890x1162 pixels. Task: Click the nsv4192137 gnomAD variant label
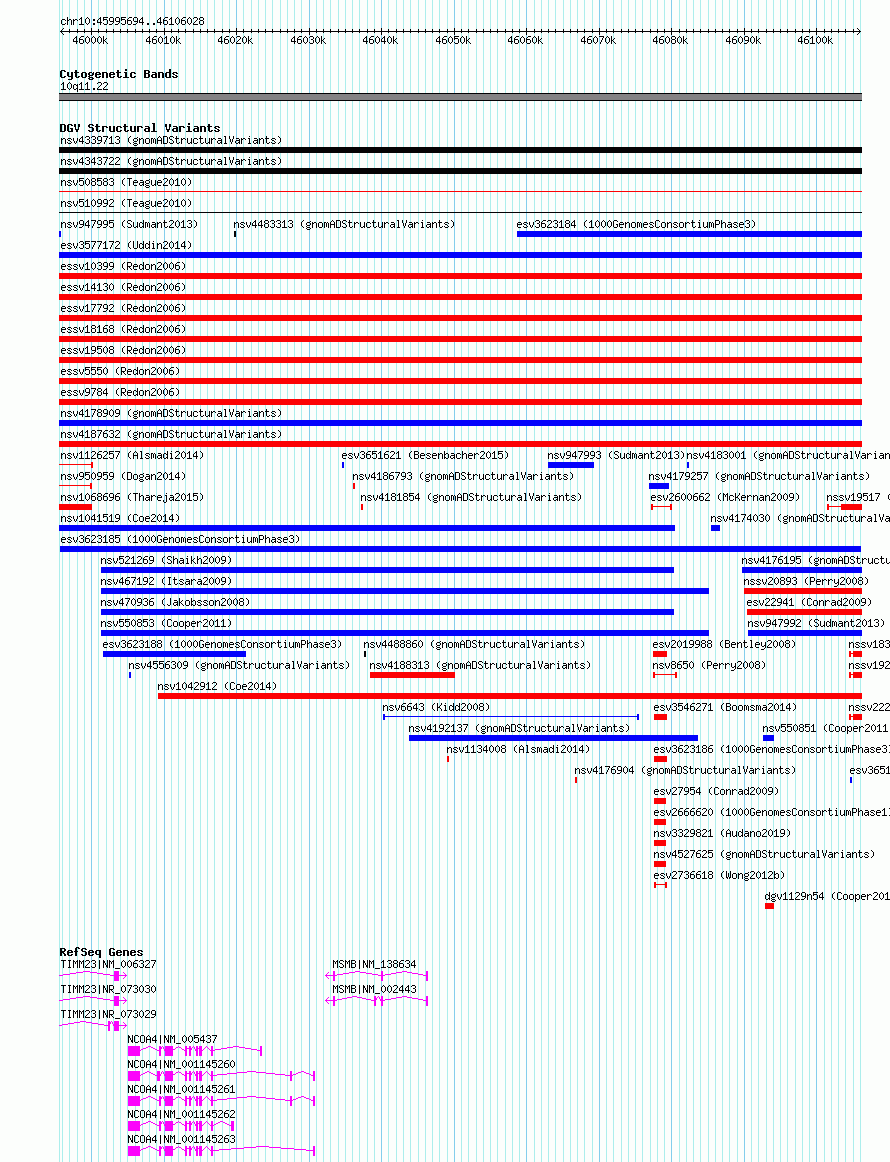pos(519,728)
